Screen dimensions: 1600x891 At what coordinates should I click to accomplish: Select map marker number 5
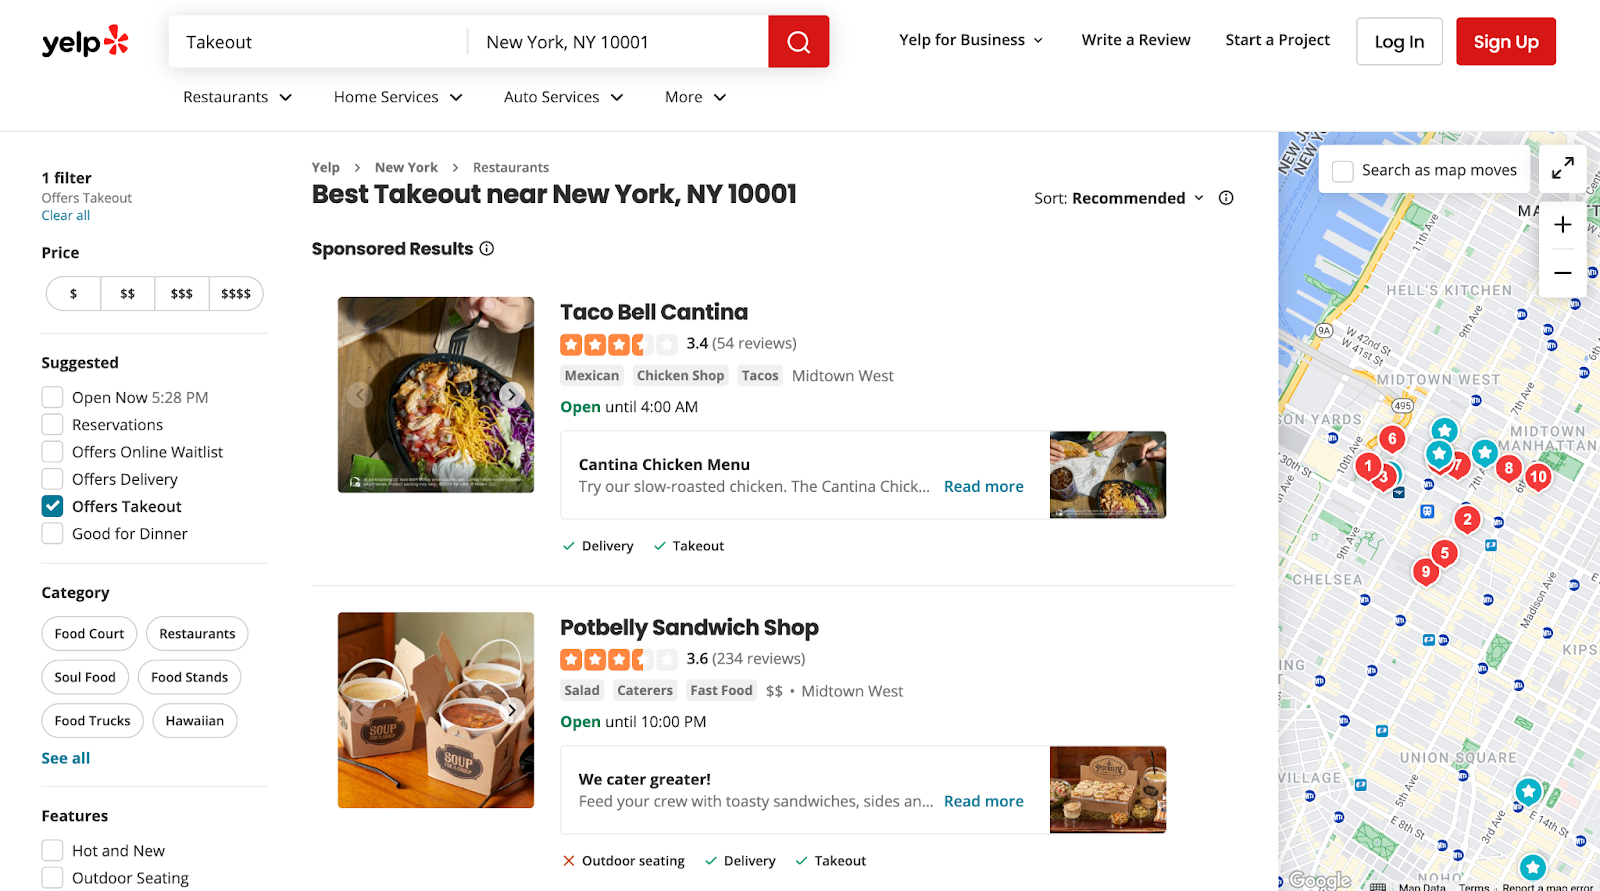(1444, 553)
